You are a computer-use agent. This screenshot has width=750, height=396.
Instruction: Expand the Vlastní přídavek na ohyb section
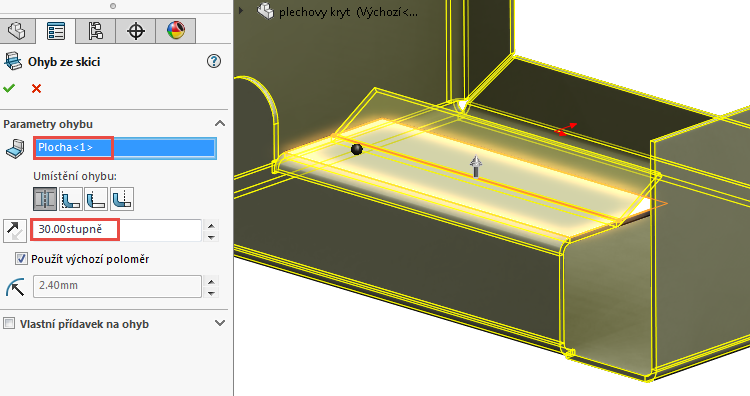pyautogui.click(x=220, y=323)
